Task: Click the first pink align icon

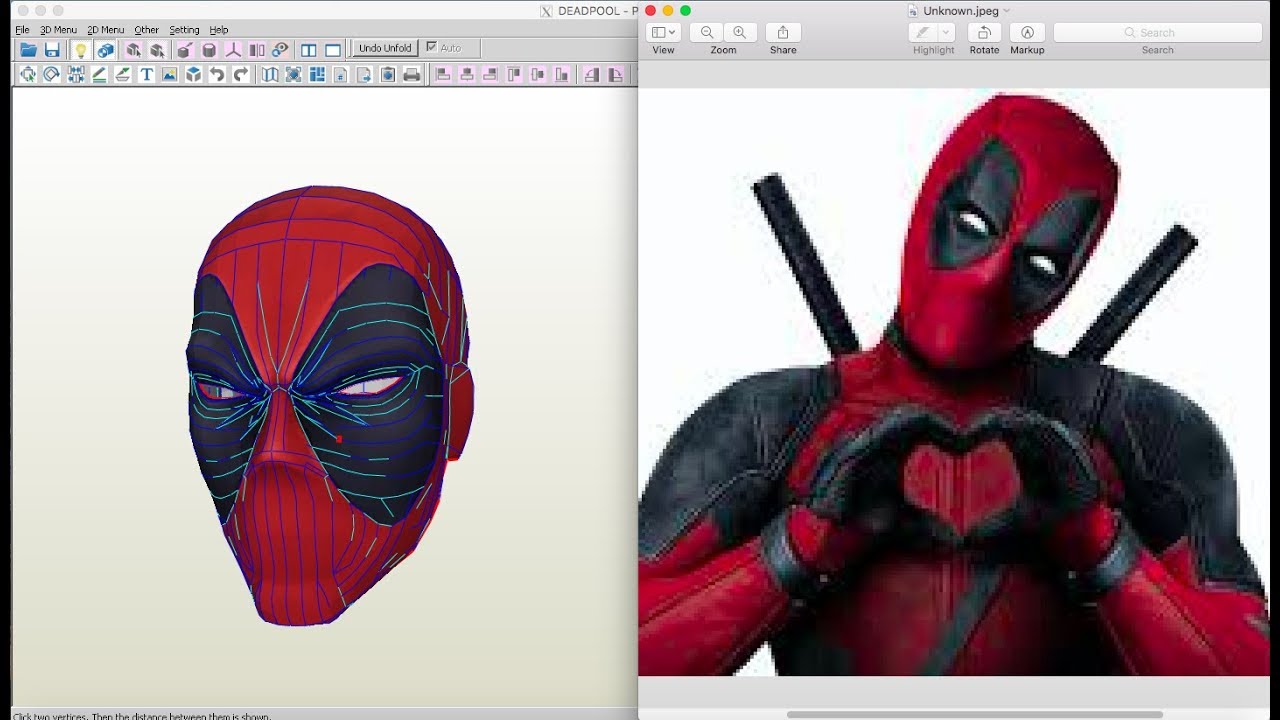Action: point(443,74)
